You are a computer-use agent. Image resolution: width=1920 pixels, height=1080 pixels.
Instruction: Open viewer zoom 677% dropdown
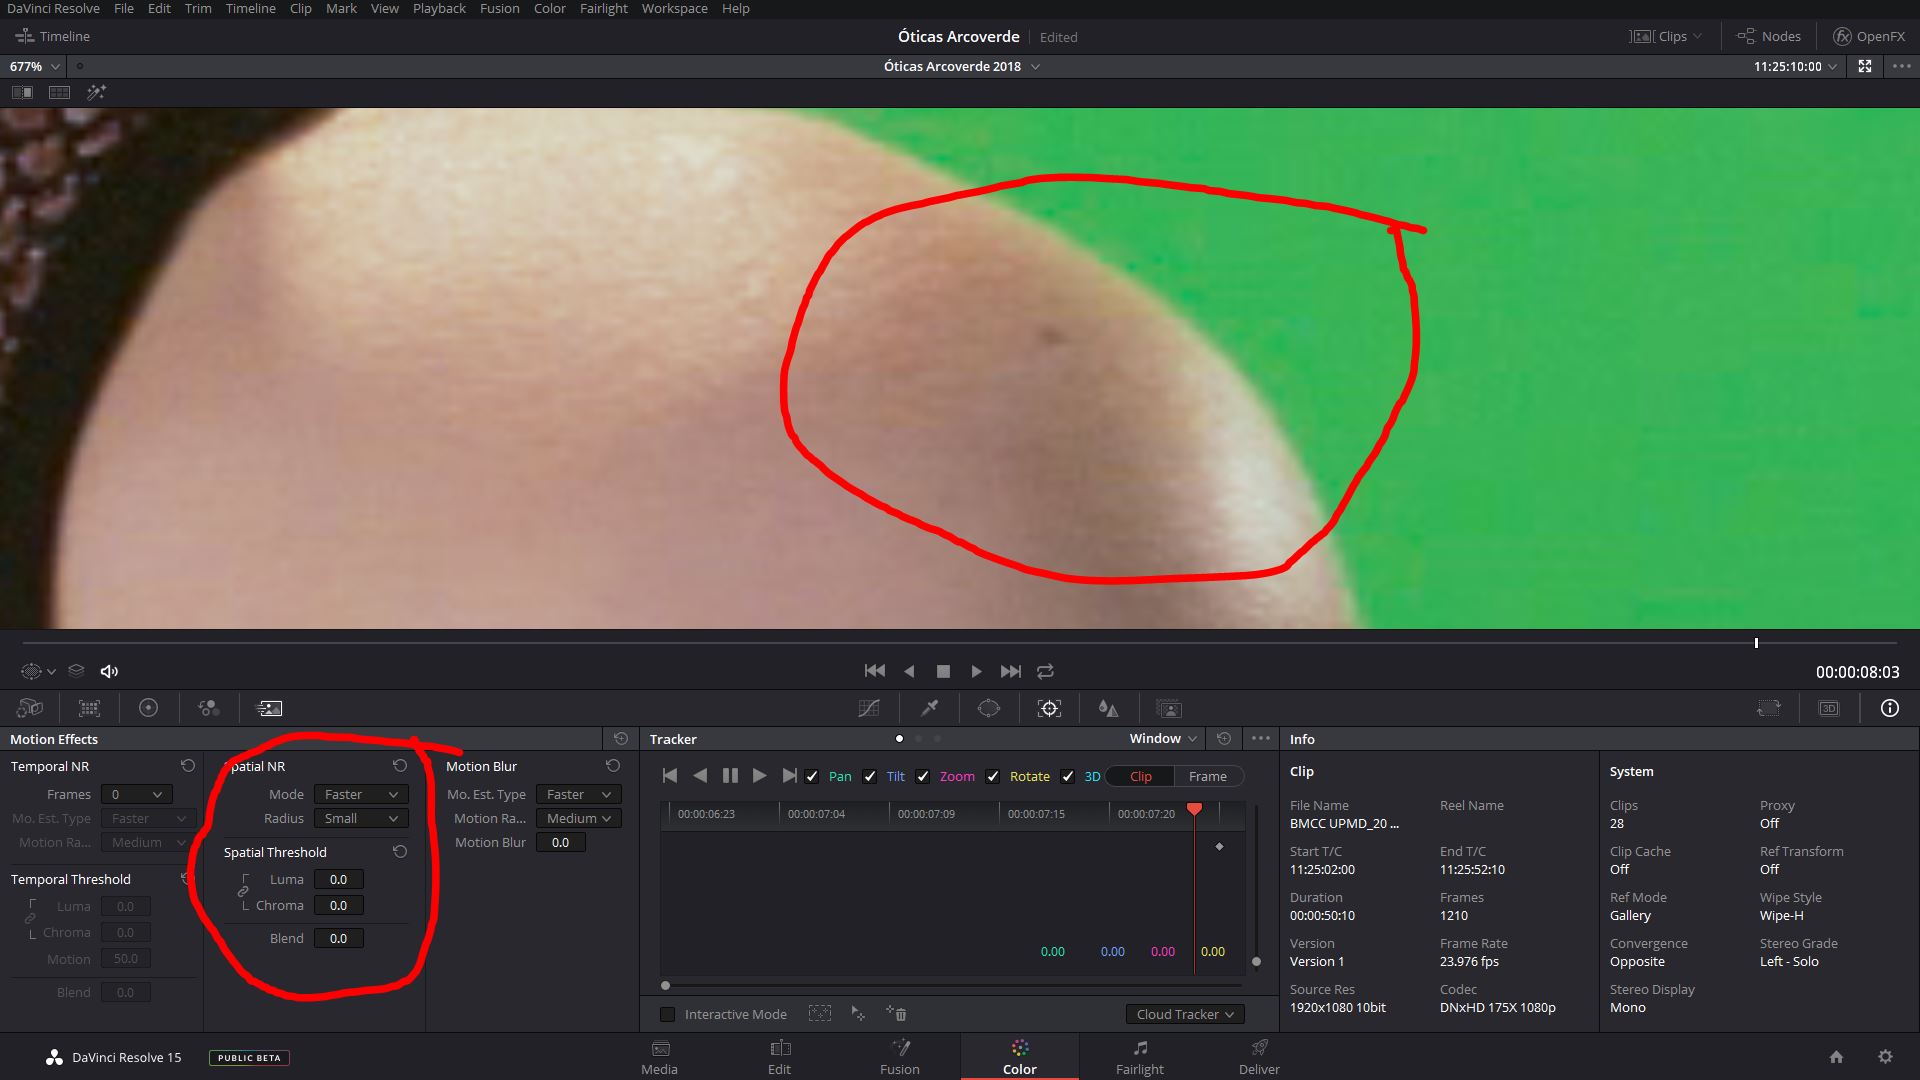point(35,66)
